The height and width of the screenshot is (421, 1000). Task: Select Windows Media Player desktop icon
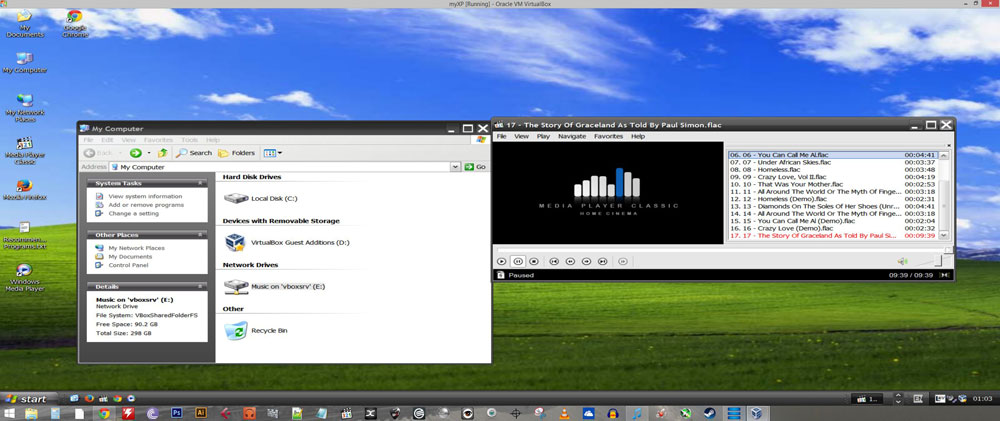(25, 277)
